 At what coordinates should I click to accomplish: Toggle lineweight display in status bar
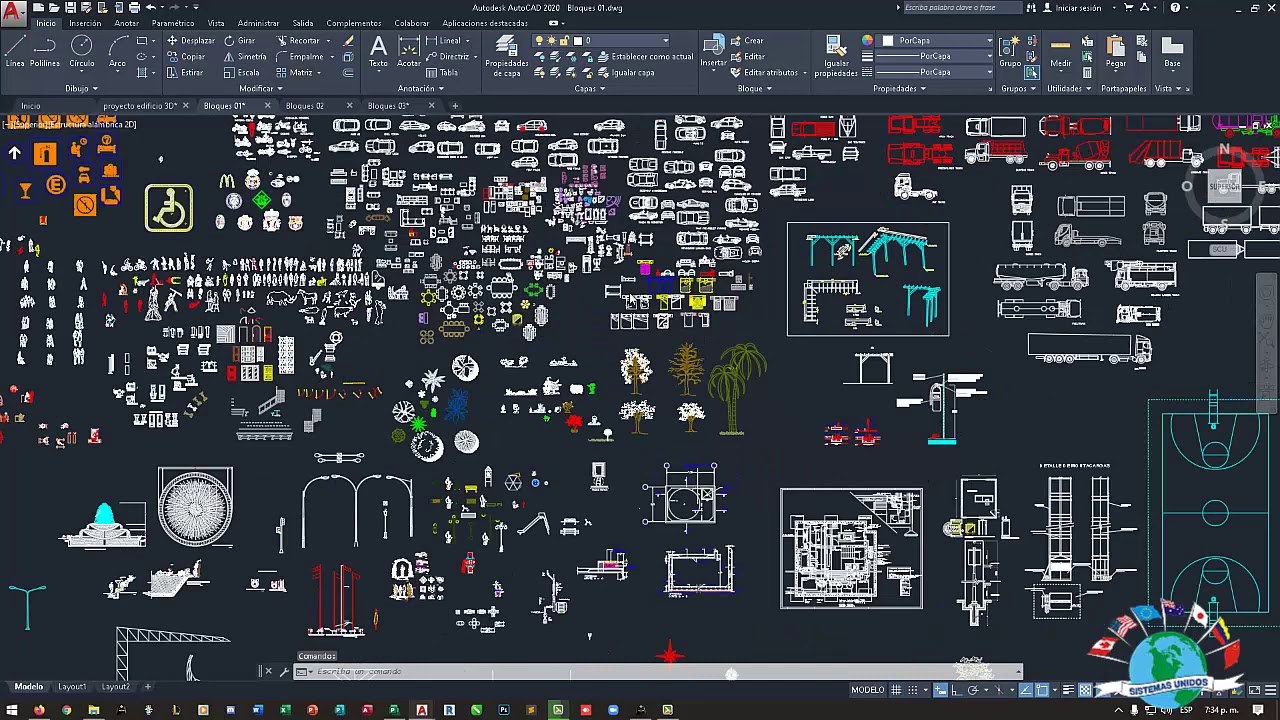[x=1068, y=690]
